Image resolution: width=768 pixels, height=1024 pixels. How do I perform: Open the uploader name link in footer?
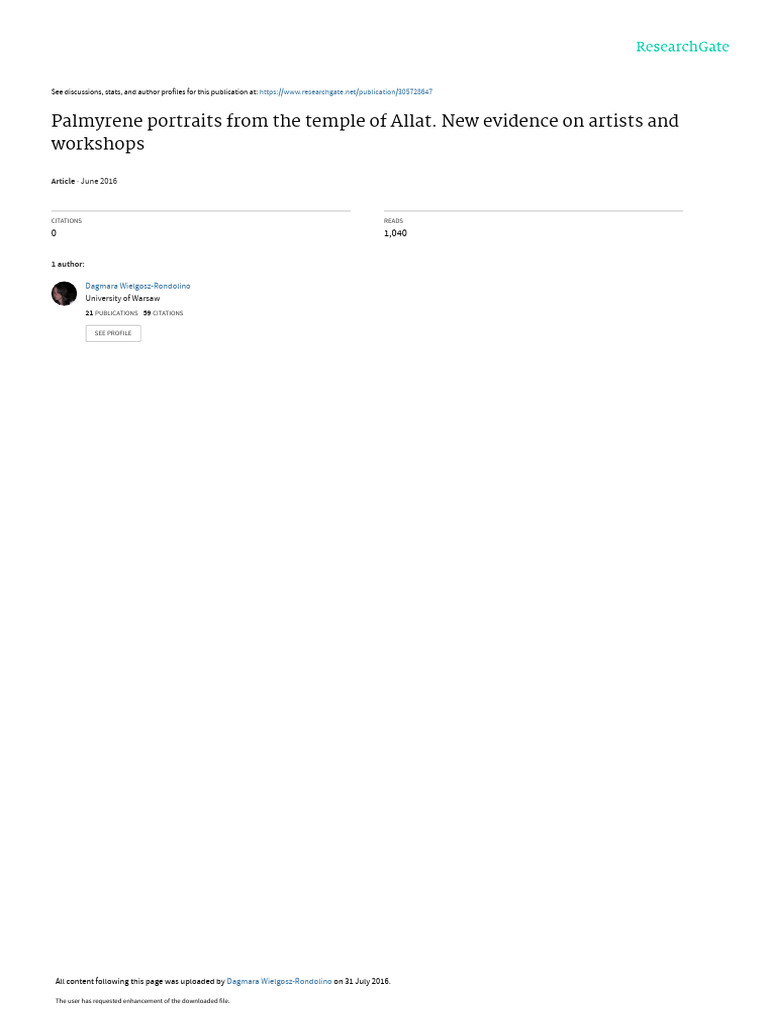coord(279,981)
